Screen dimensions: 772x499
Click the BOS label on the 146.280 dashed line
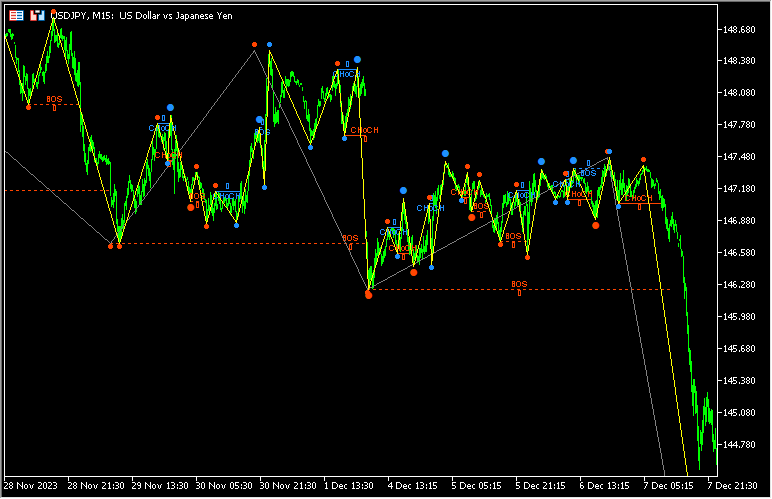click(519, 285)
